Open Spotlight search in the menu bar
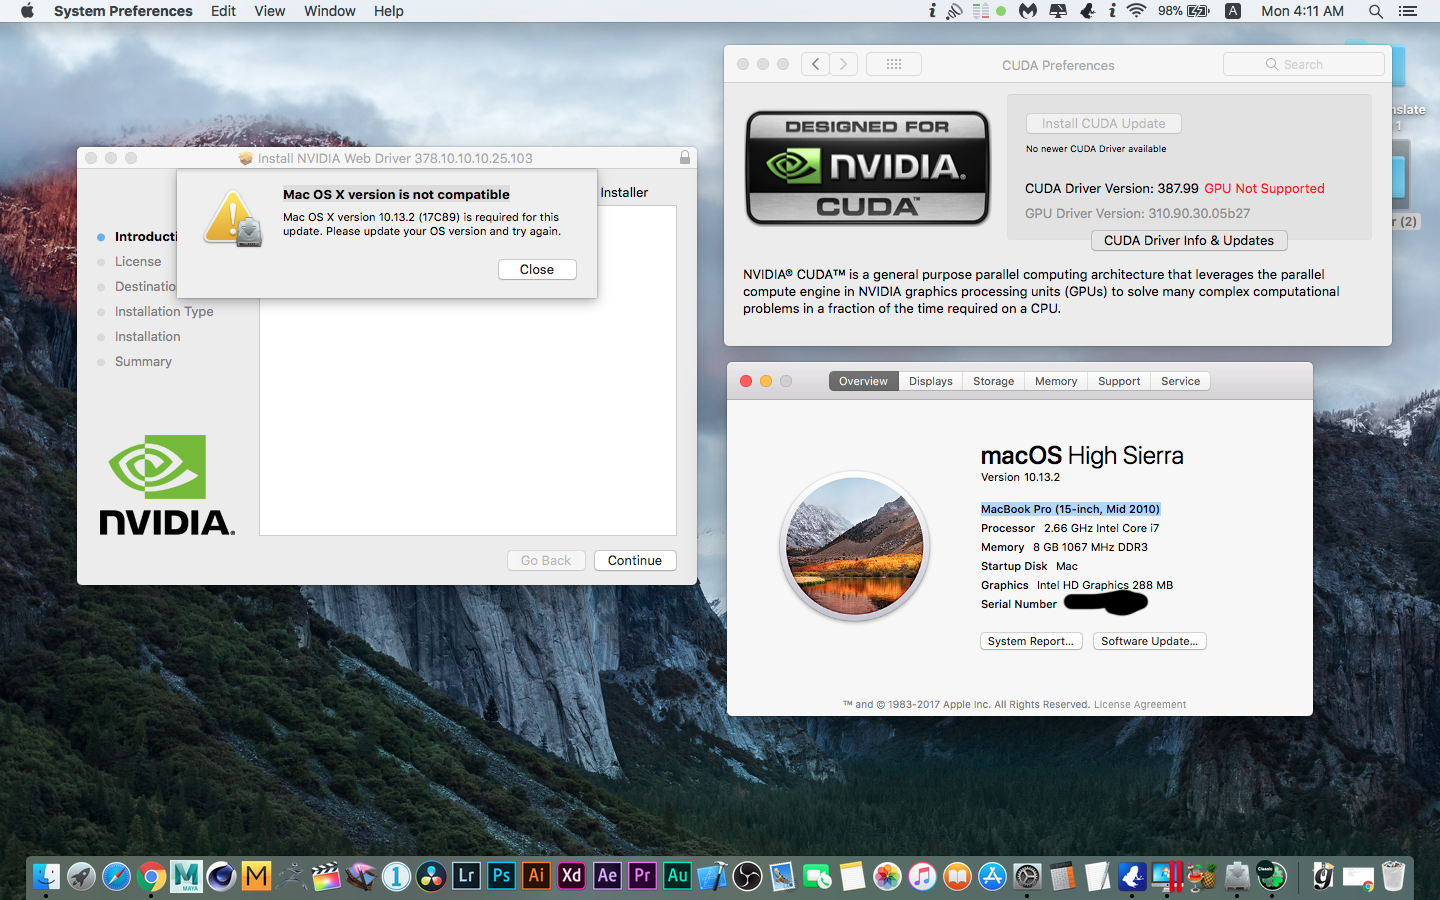The image size is (1440, 900). (1376, 11)
